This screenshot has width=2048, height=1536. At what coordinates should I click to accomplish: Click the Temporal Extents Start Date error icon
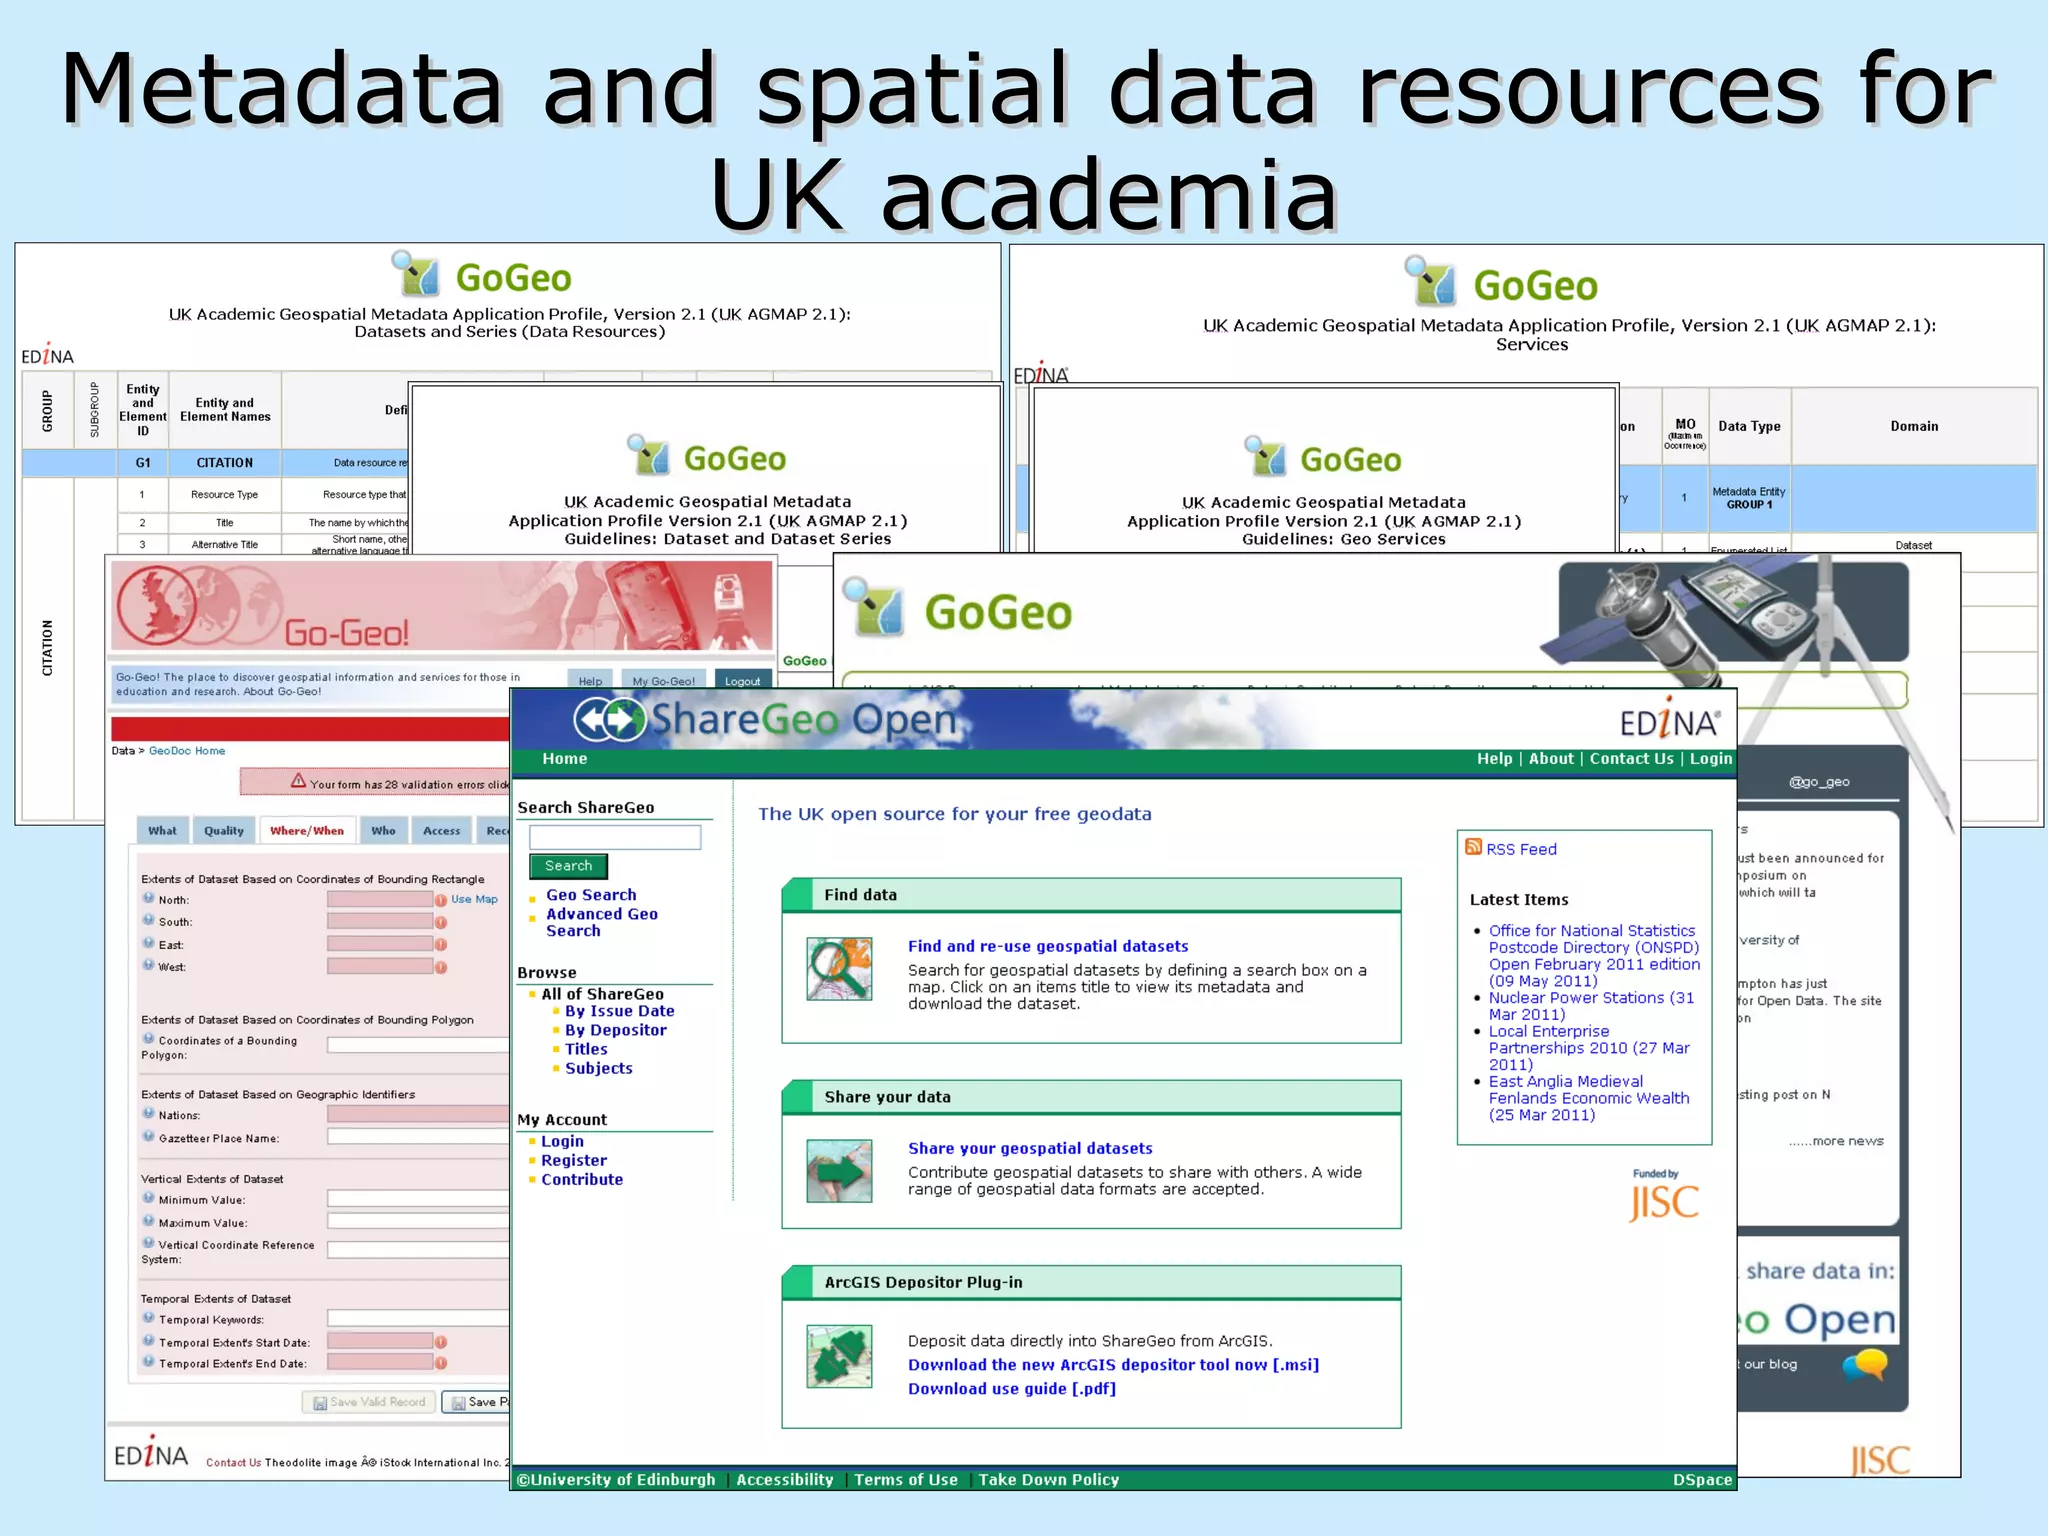(x=441, y=1342)
